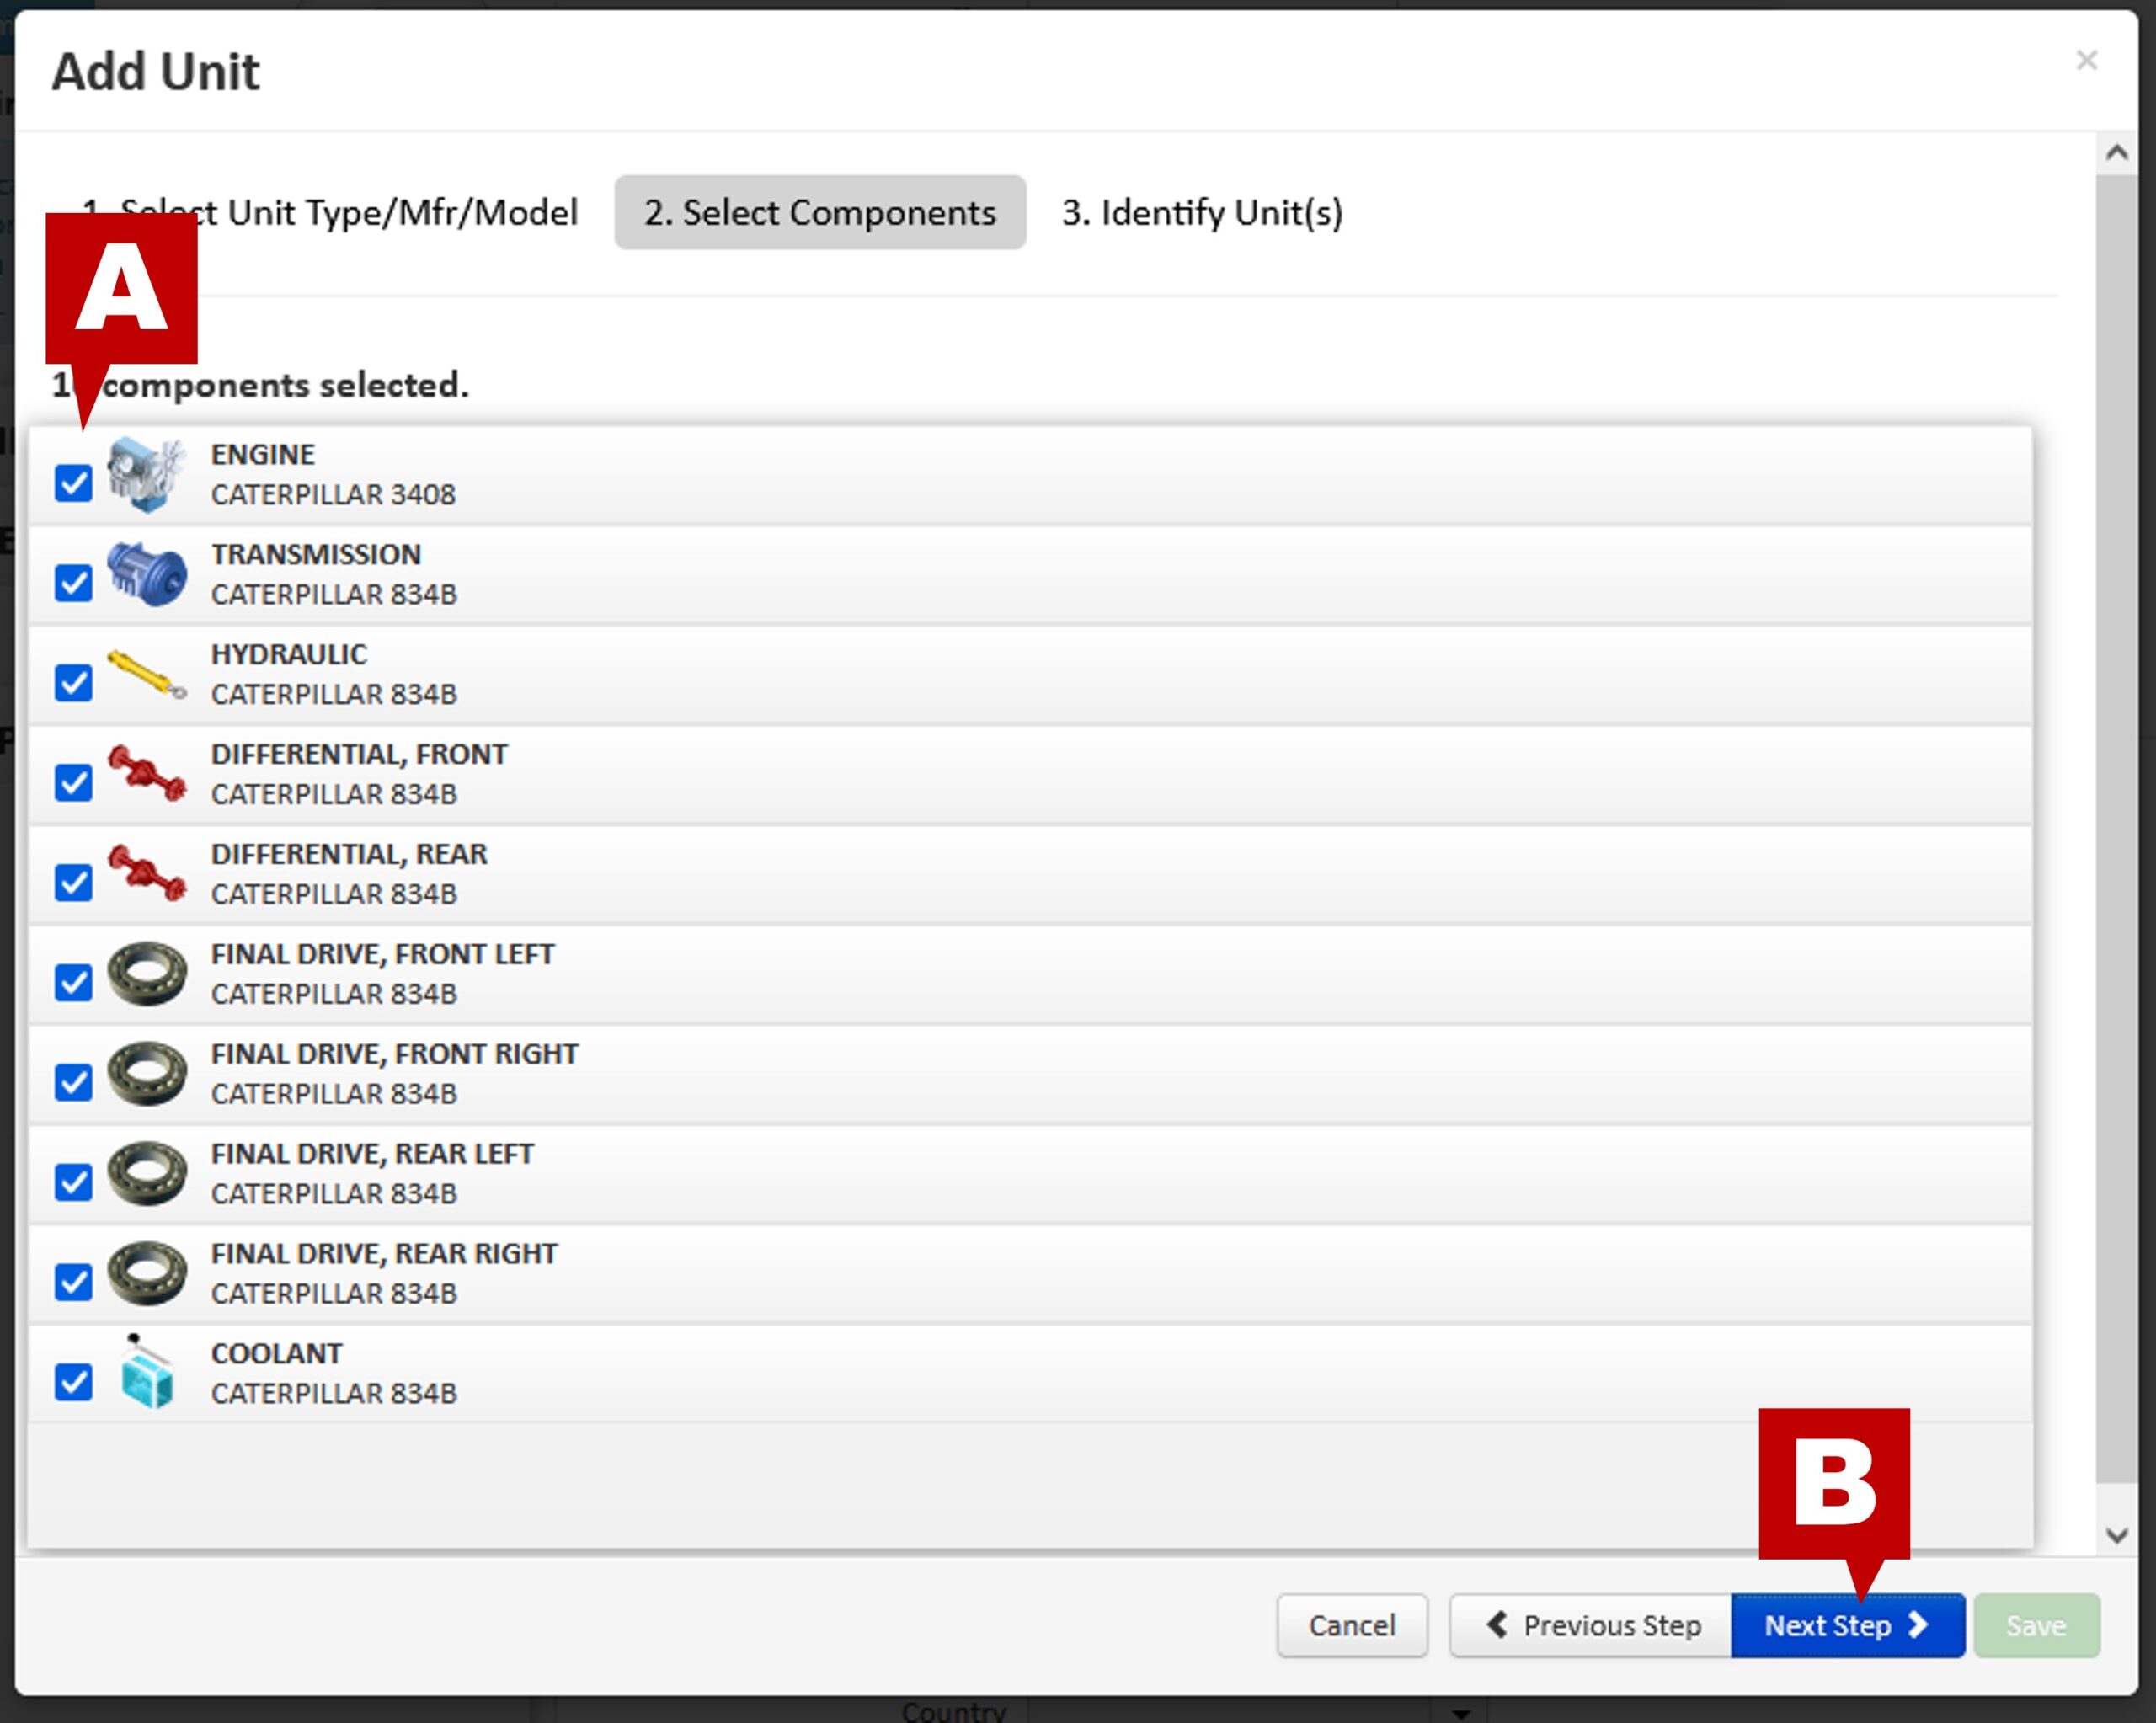
Task: Untick Final Drive, Front Right checkbox
Action: (73, 1083)
